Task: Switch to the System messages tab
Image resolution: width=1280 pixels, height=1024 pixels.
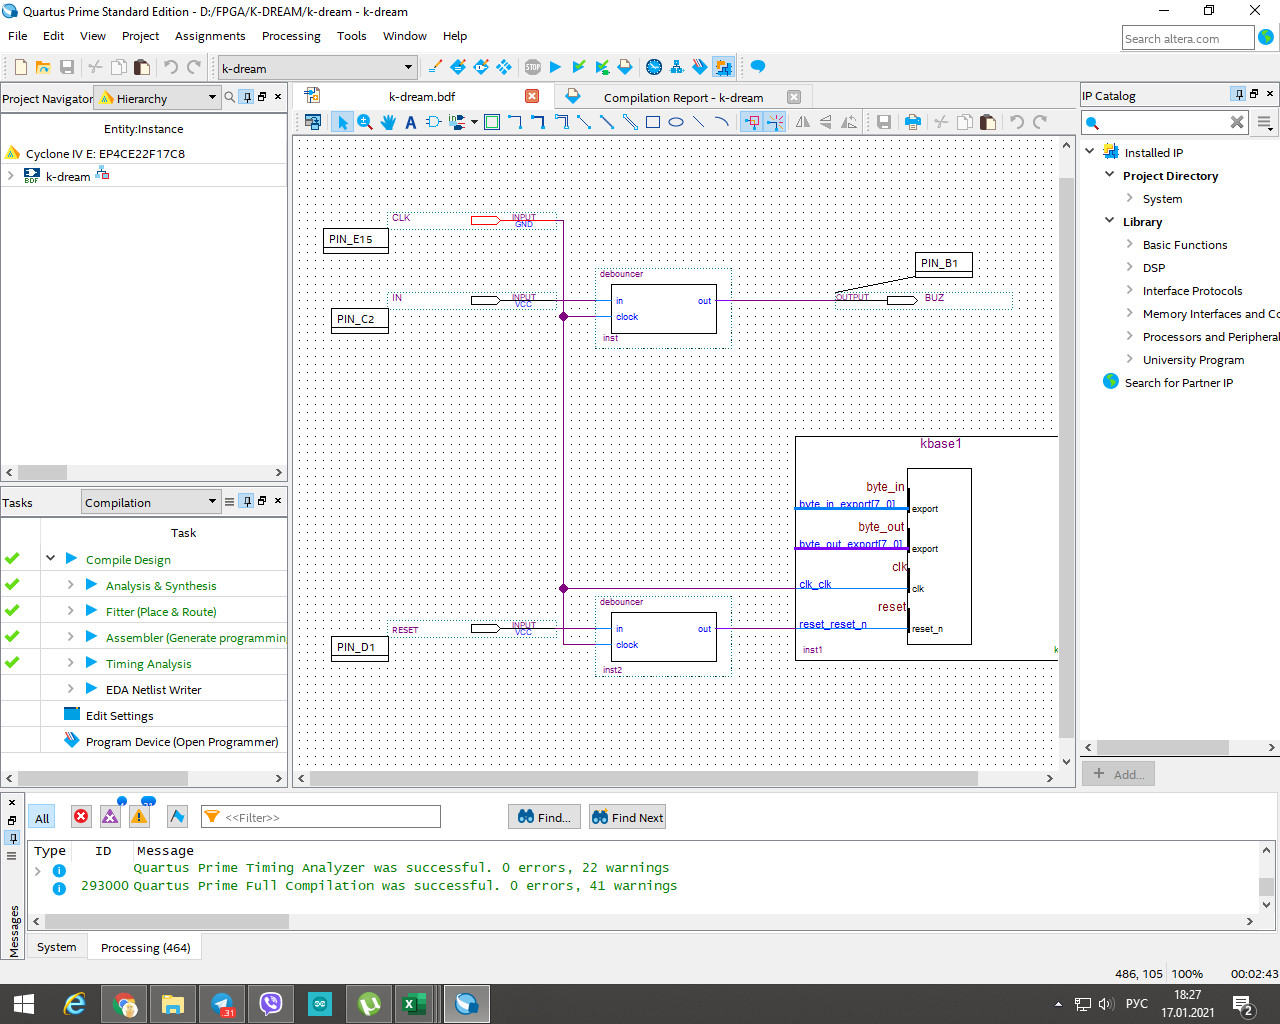Action: (x=57, y=947)
